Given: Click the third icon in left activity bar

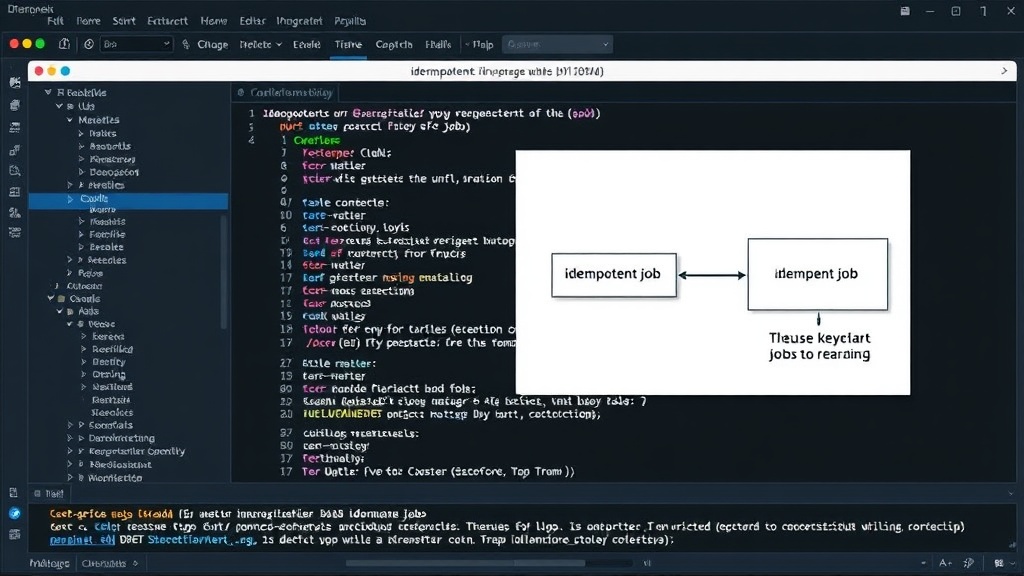Looking at the screenshot, I should coord(15,127).
